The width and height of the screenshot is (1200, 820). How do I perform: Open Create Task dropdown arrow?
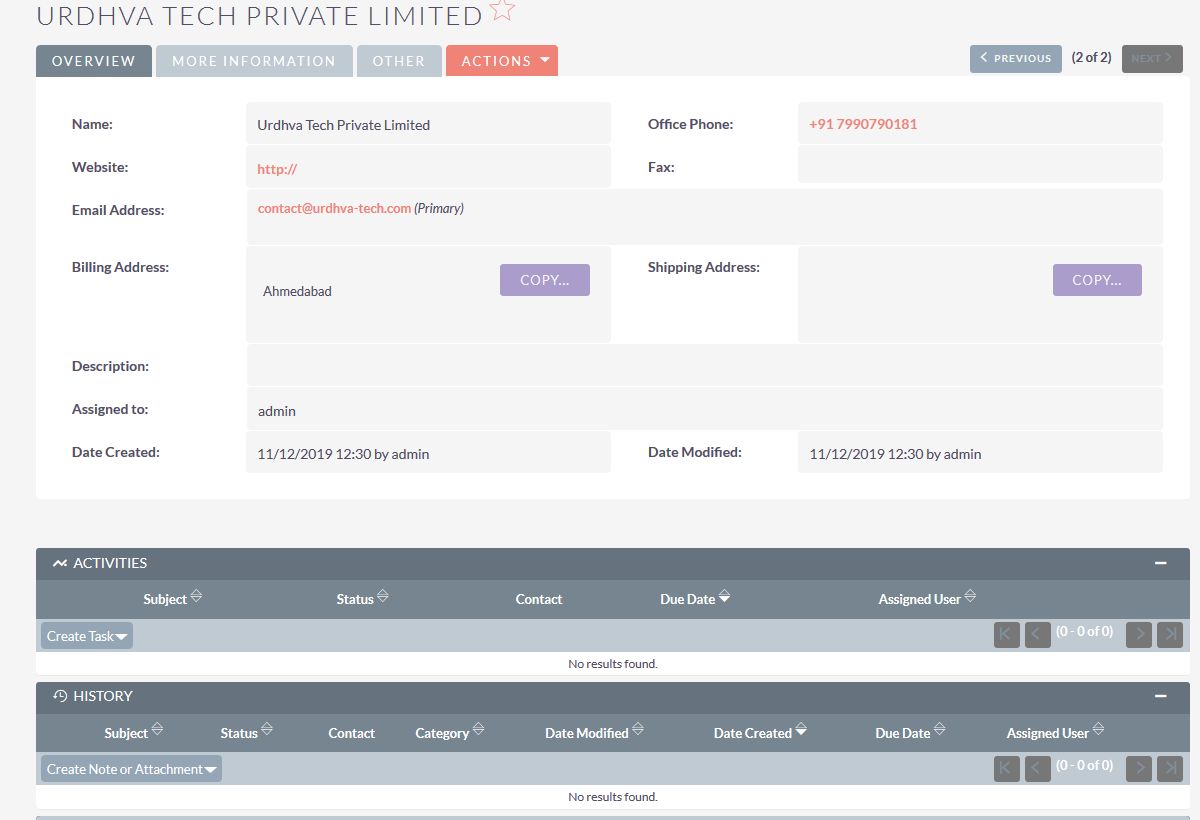point(121,637)
